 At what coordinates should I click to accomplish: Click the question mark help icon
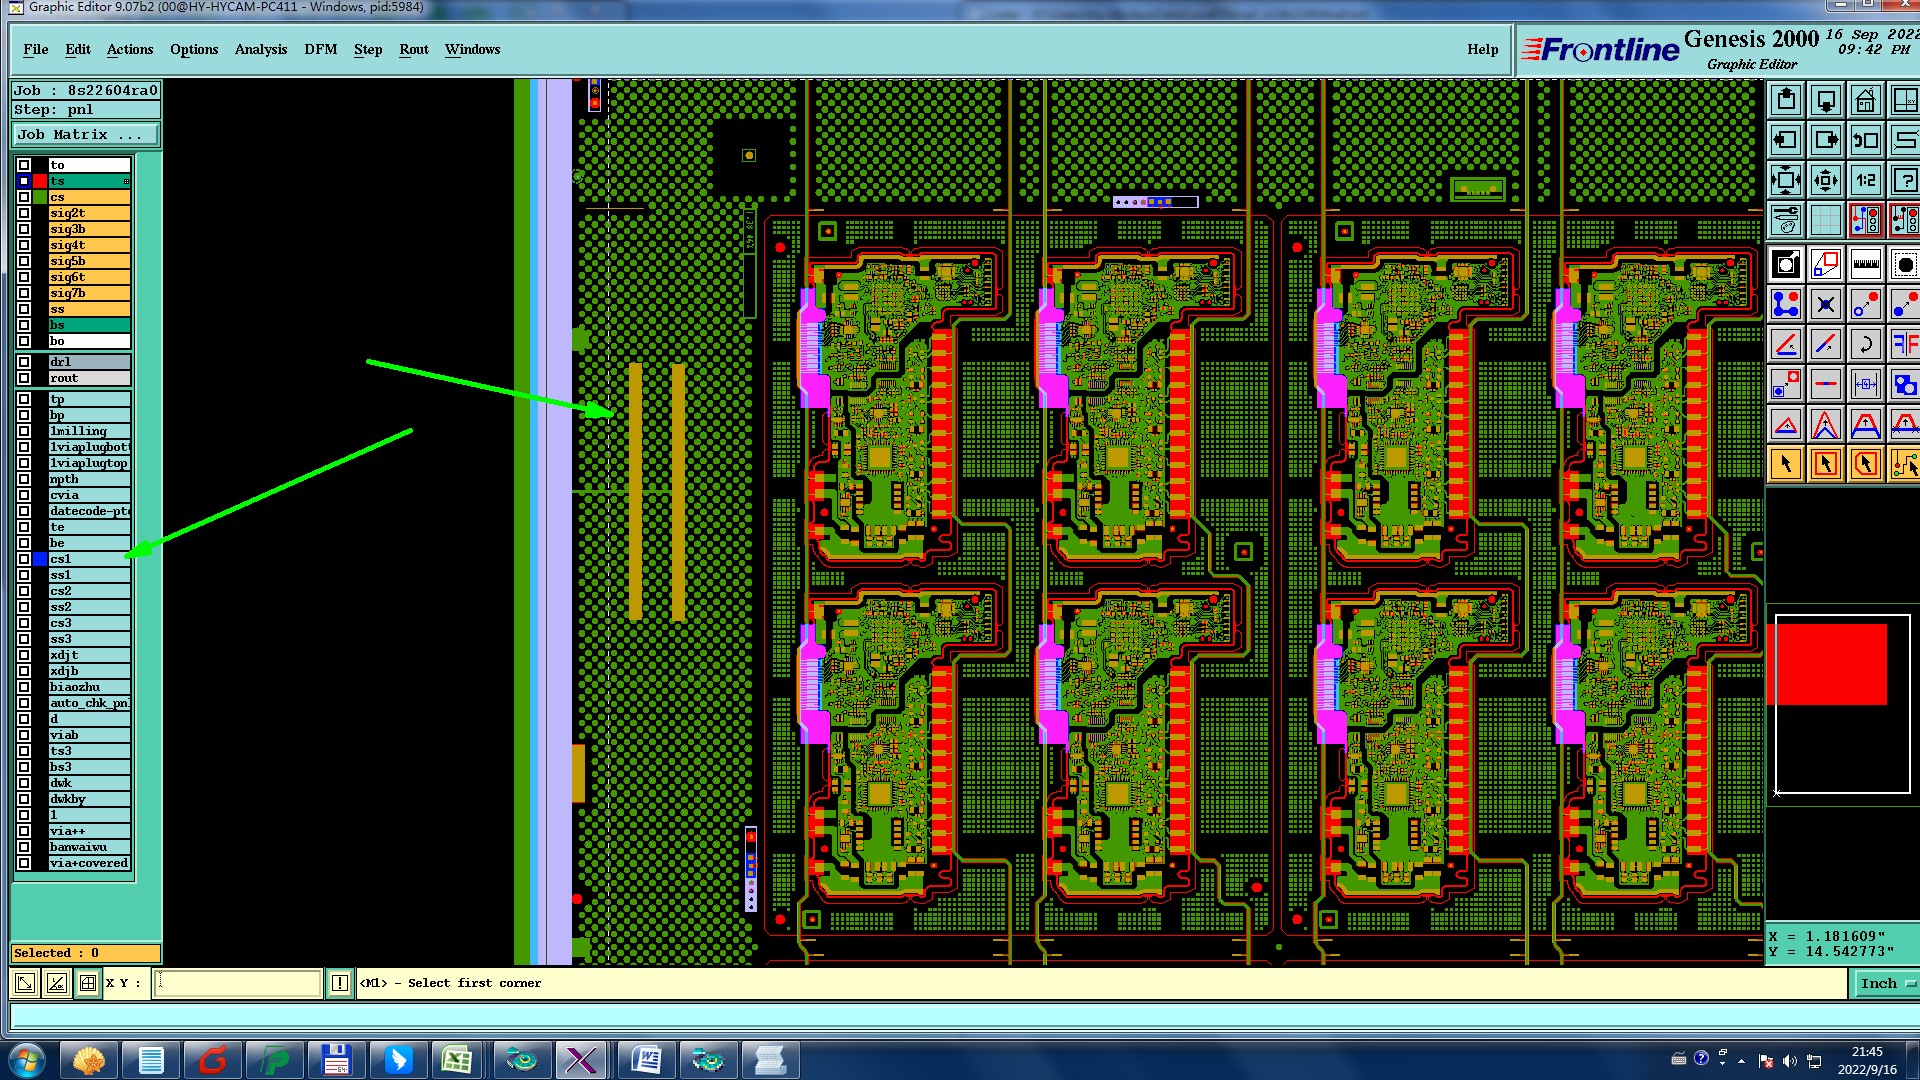point(1903,181)
